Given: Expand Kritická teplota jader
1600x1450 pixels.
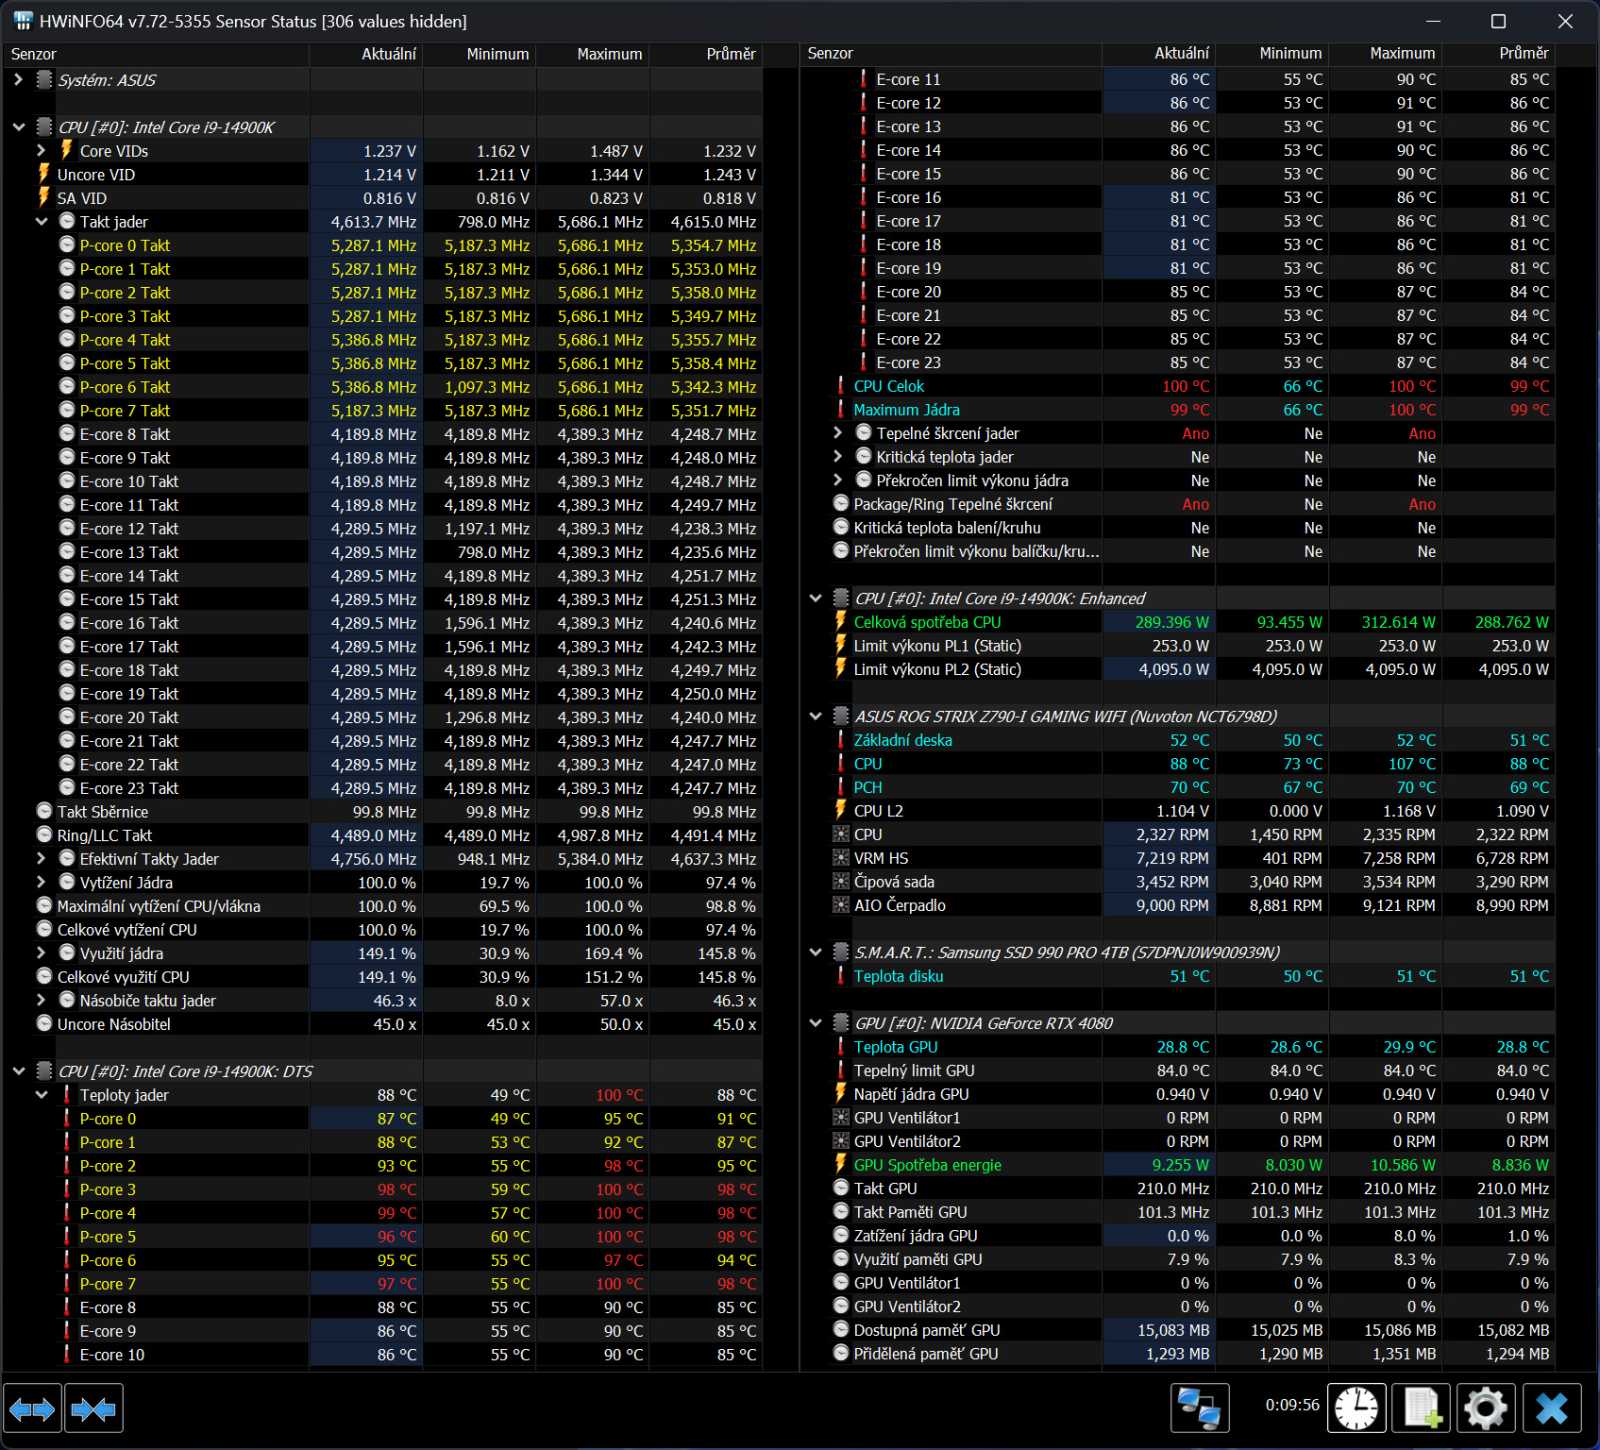Looking at the screenshot, I should click(x=838, y=457).
